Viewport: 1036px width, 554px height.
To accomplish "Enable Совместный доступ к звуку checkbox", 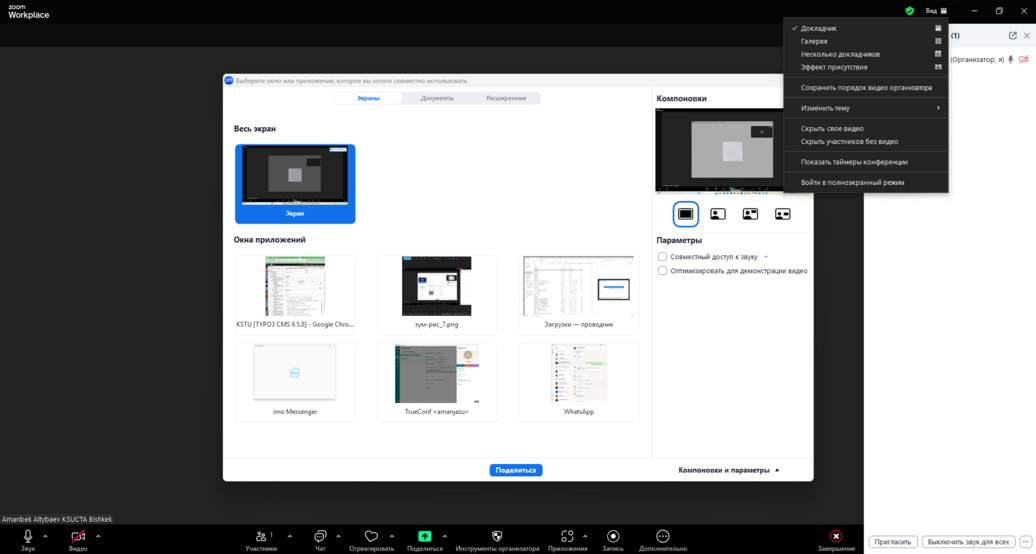I will pos(662,257).
